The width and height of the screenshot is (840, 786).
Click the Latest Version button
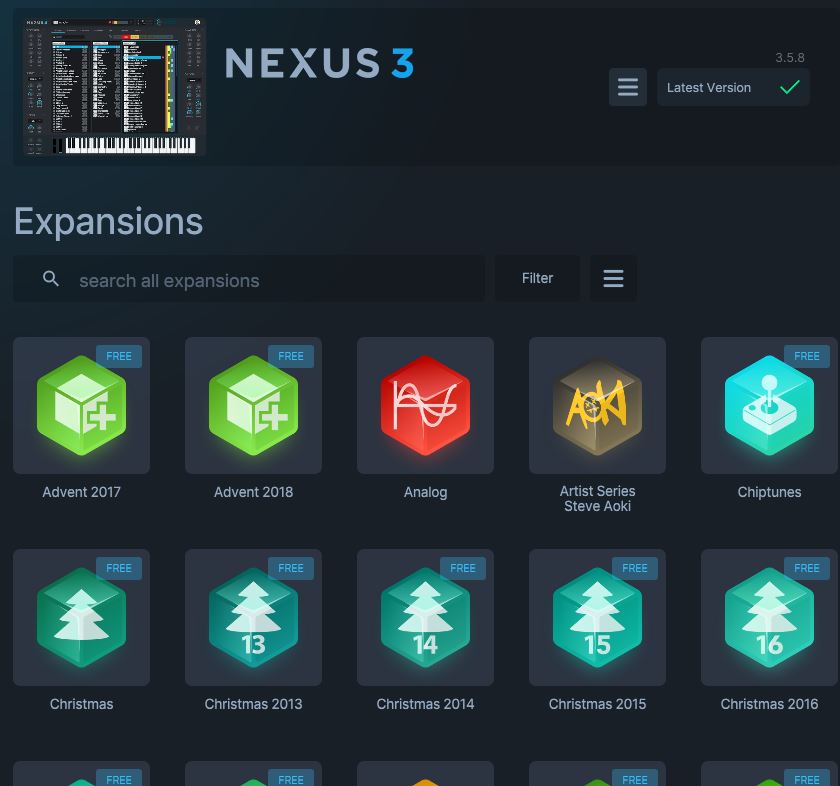[x=733, y=87]
